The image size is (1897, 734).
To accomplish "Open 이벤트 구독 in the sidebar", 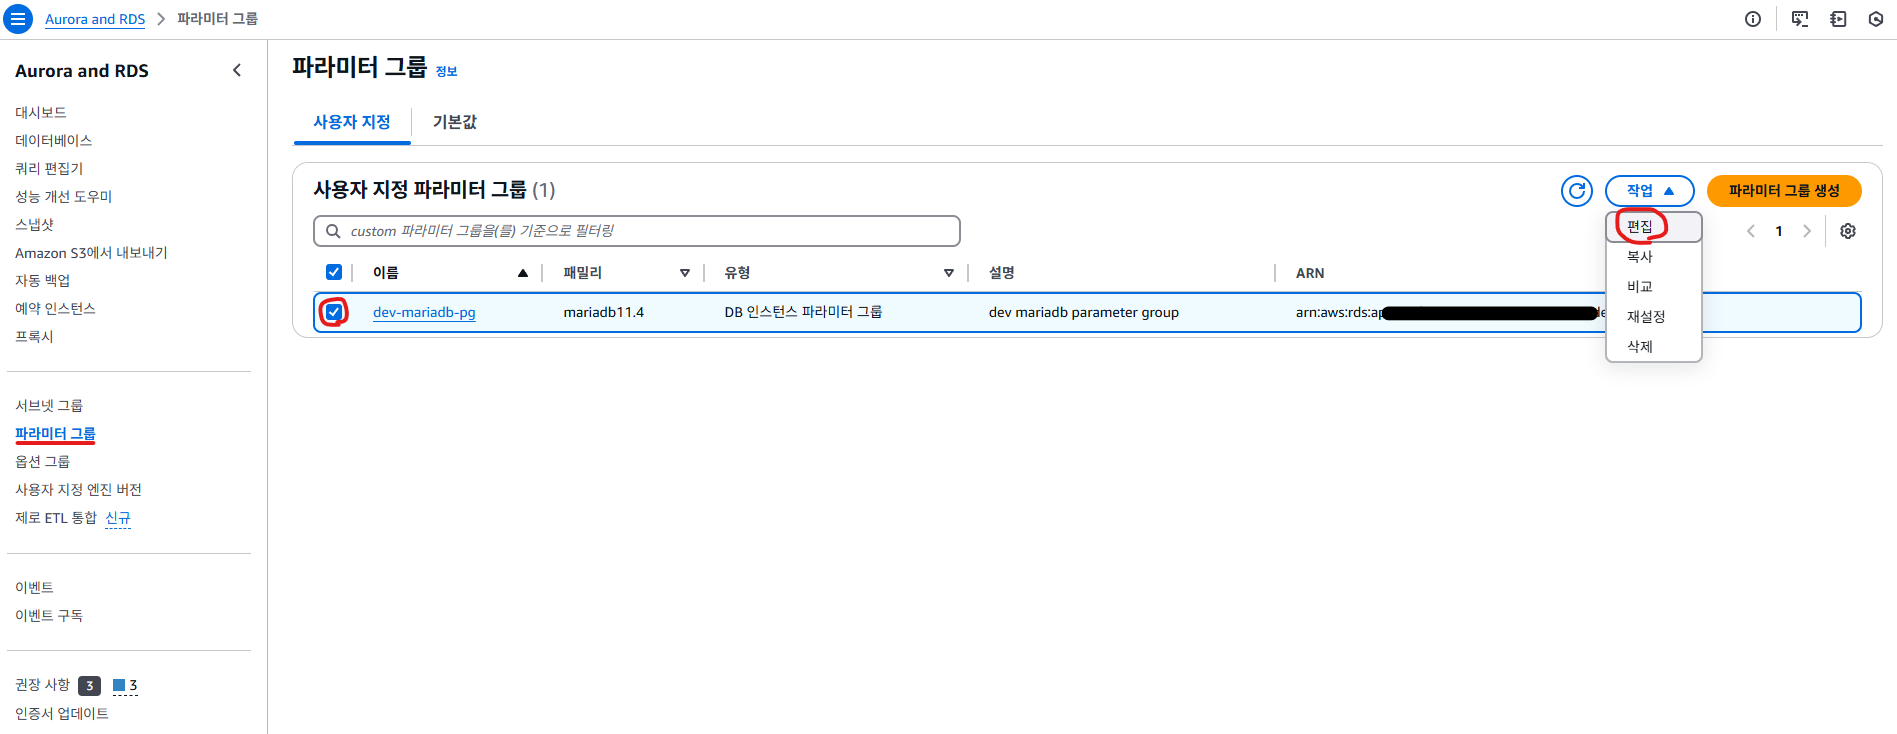I will tap(49, 616).
